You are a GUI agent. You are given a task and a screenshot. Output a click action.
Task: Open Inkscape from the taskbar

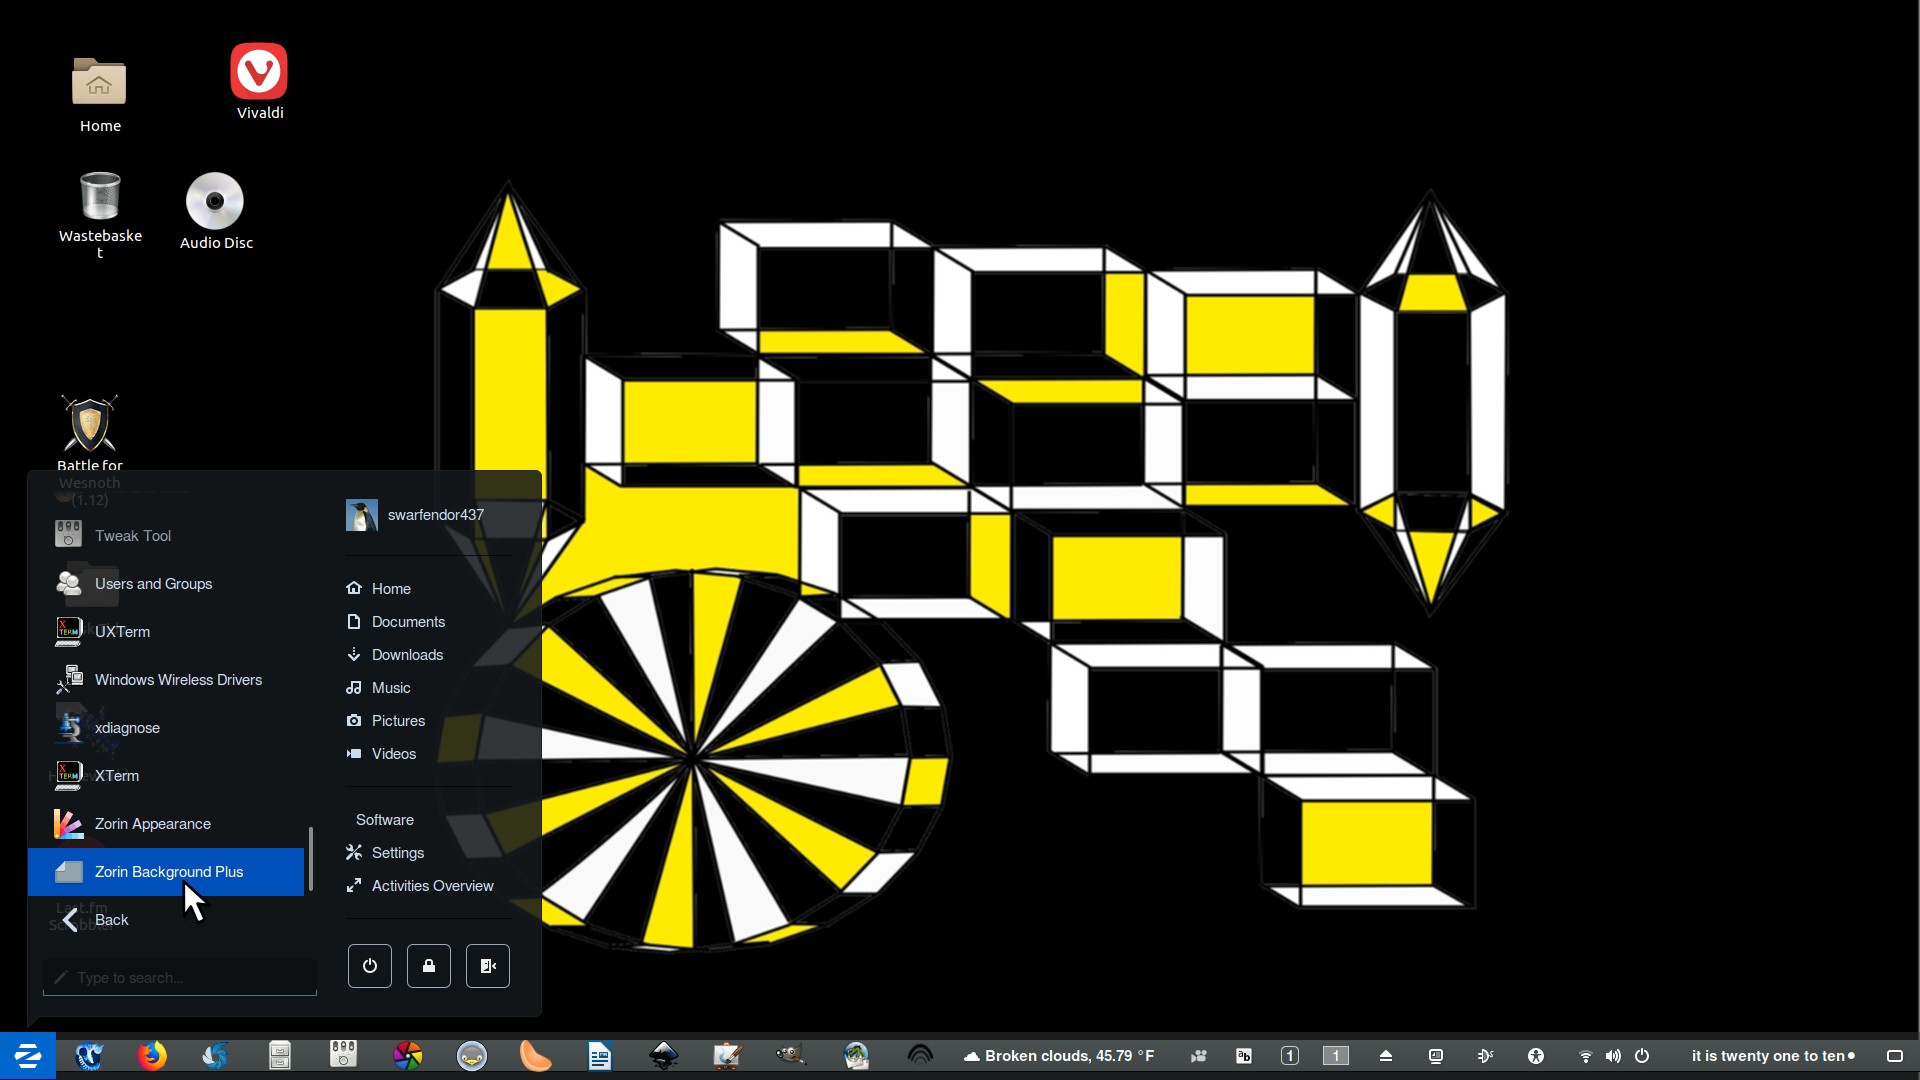tap(664, 1056)
